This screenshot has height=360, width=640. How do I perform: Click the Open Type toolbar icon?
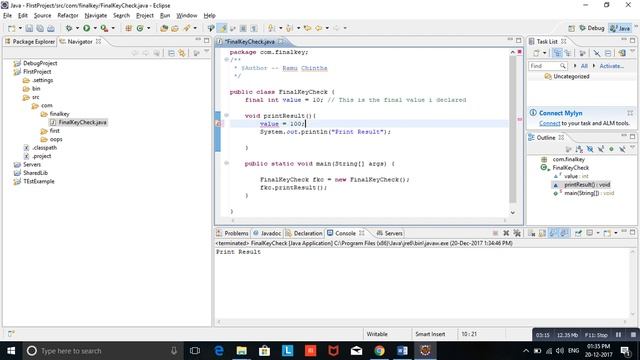pyautogui.click(x=164, y=28)
